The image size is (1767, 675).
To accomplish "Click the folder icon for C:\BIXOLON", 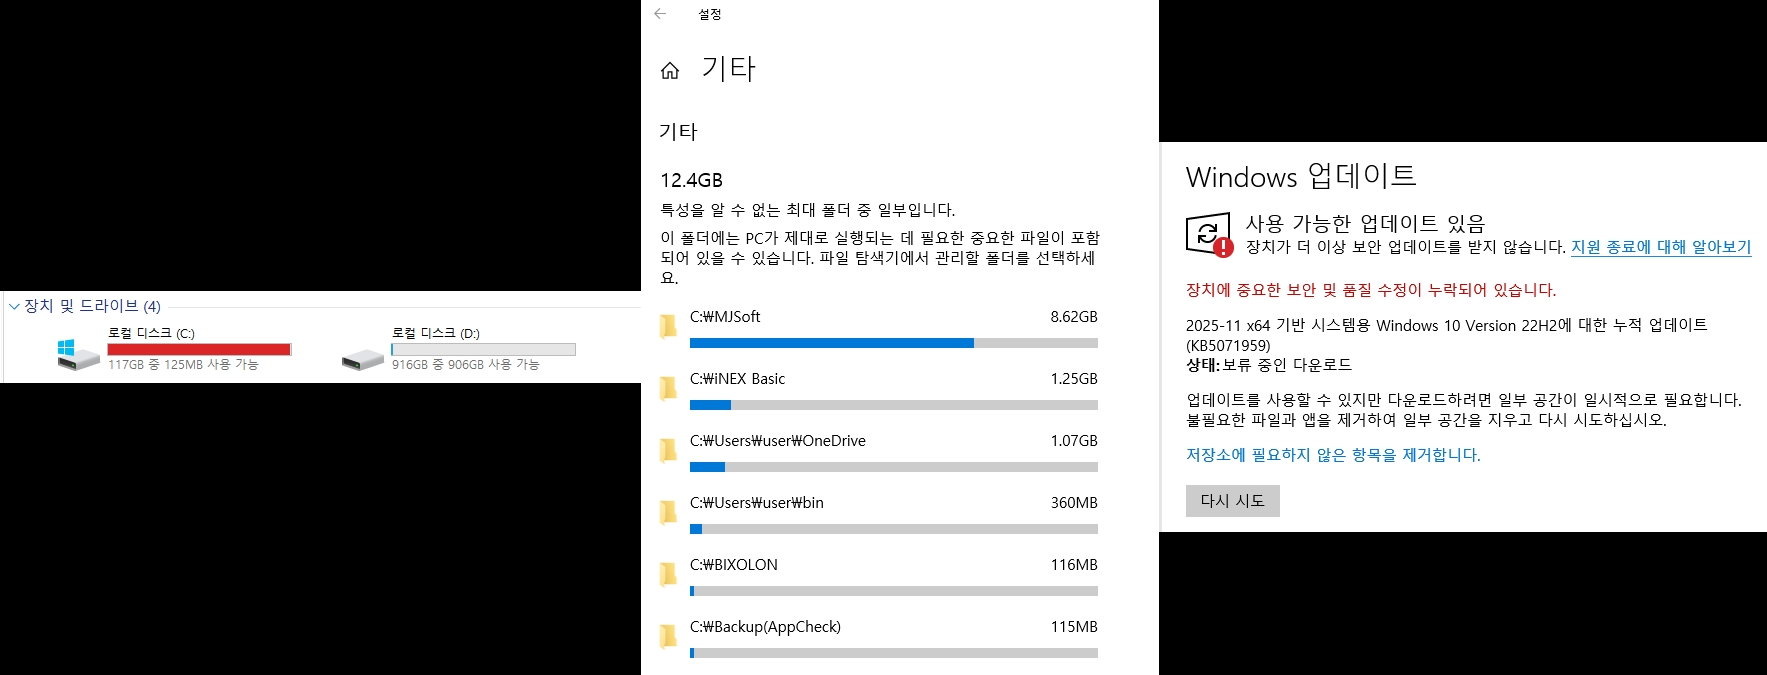I will coord(668,575).
